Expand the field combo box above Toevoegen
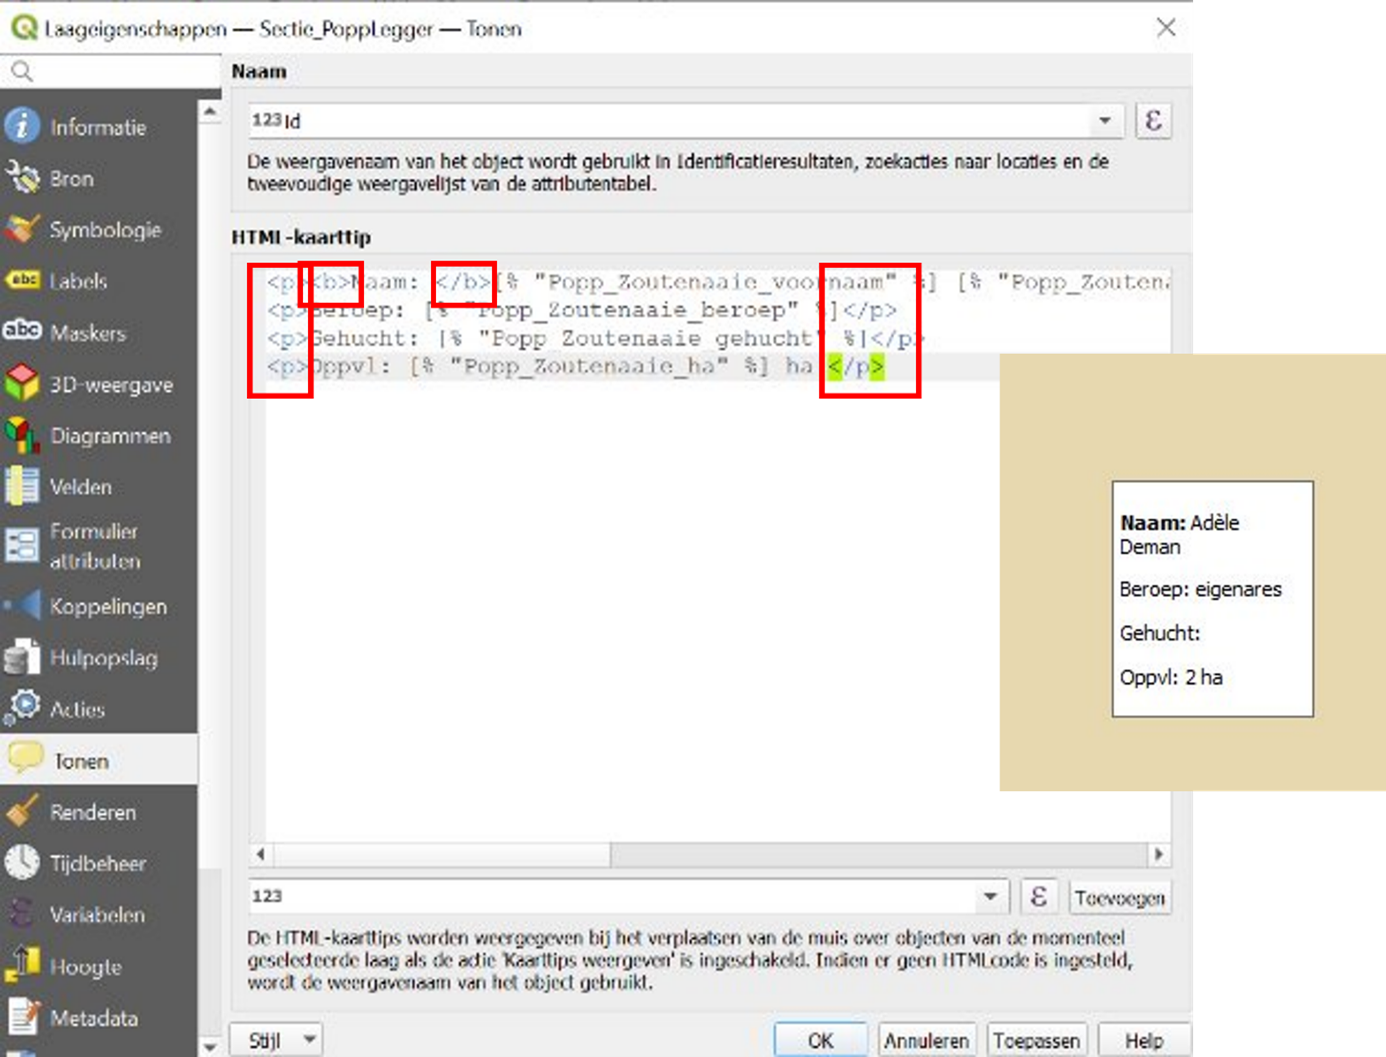1386x1057 pixels. point(991,896)
